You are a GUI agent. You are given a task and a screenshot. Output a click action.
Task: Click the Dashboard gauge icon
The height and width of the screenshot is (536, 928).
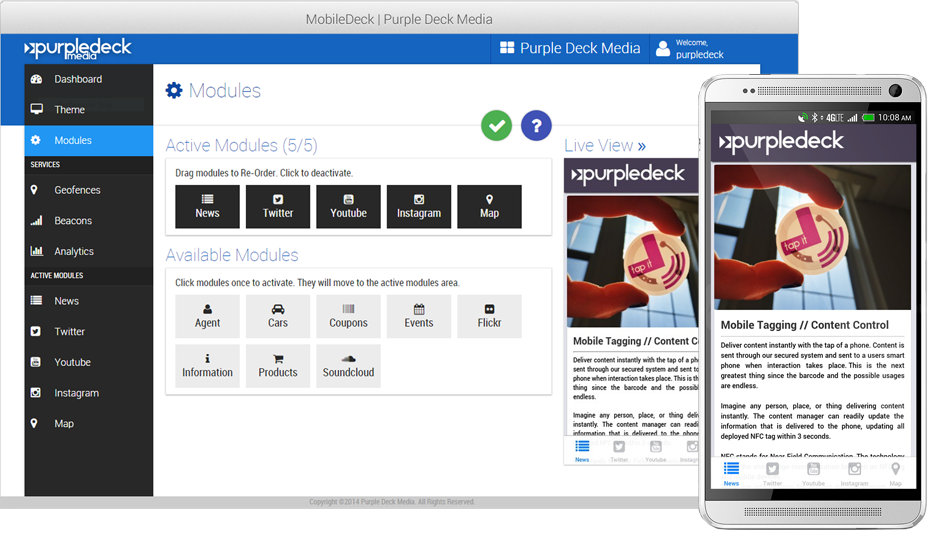pos(36,79)
